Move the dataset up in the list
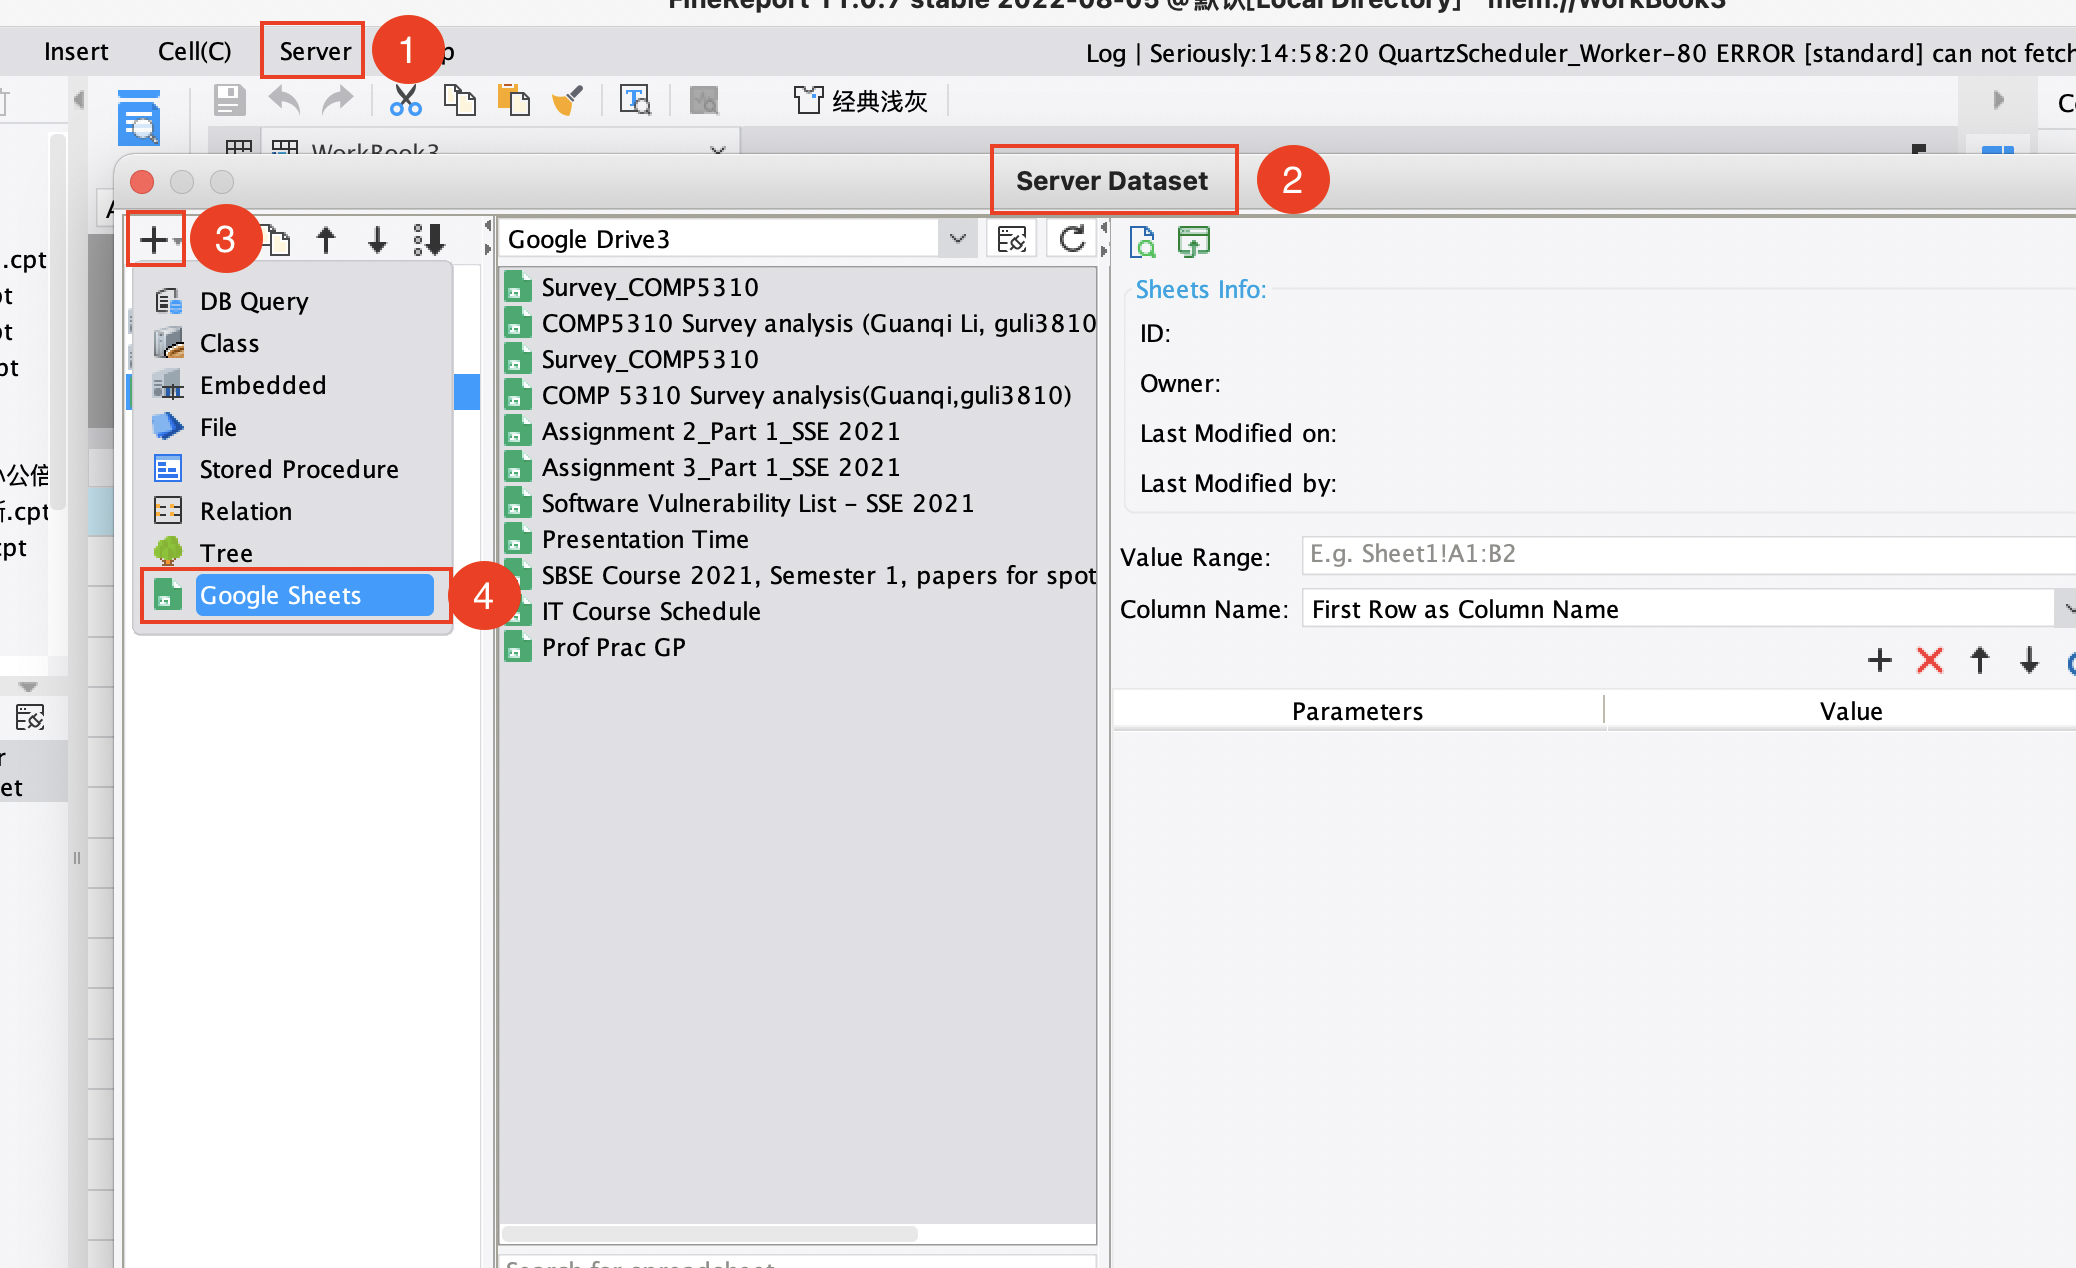2076x1268 pixels. pyautogui.click(x=326, y=239)
